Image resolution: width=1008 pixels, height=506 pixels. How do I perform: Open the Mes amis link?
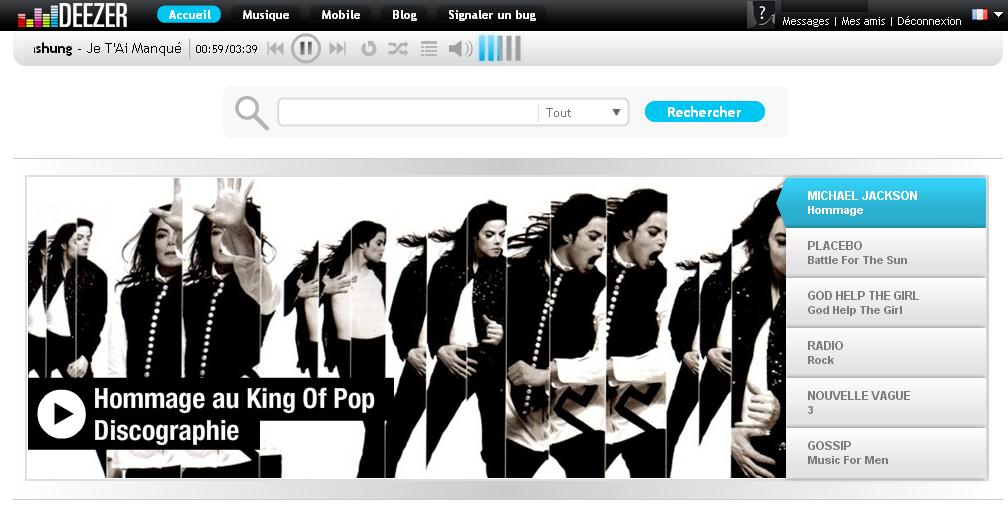click(x=863, y=21)
